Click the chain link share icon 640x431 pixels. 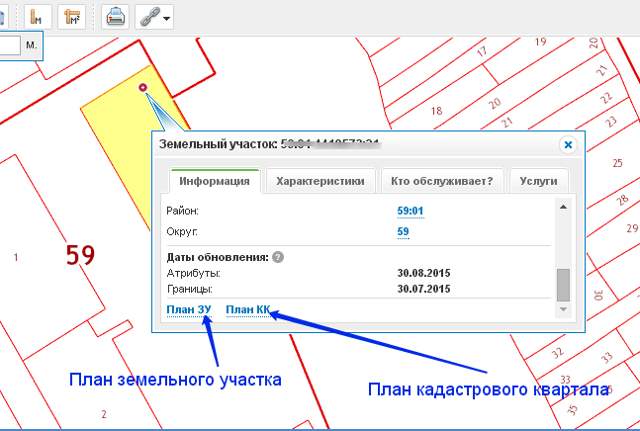pyautogui.click(x=149, y=18)
